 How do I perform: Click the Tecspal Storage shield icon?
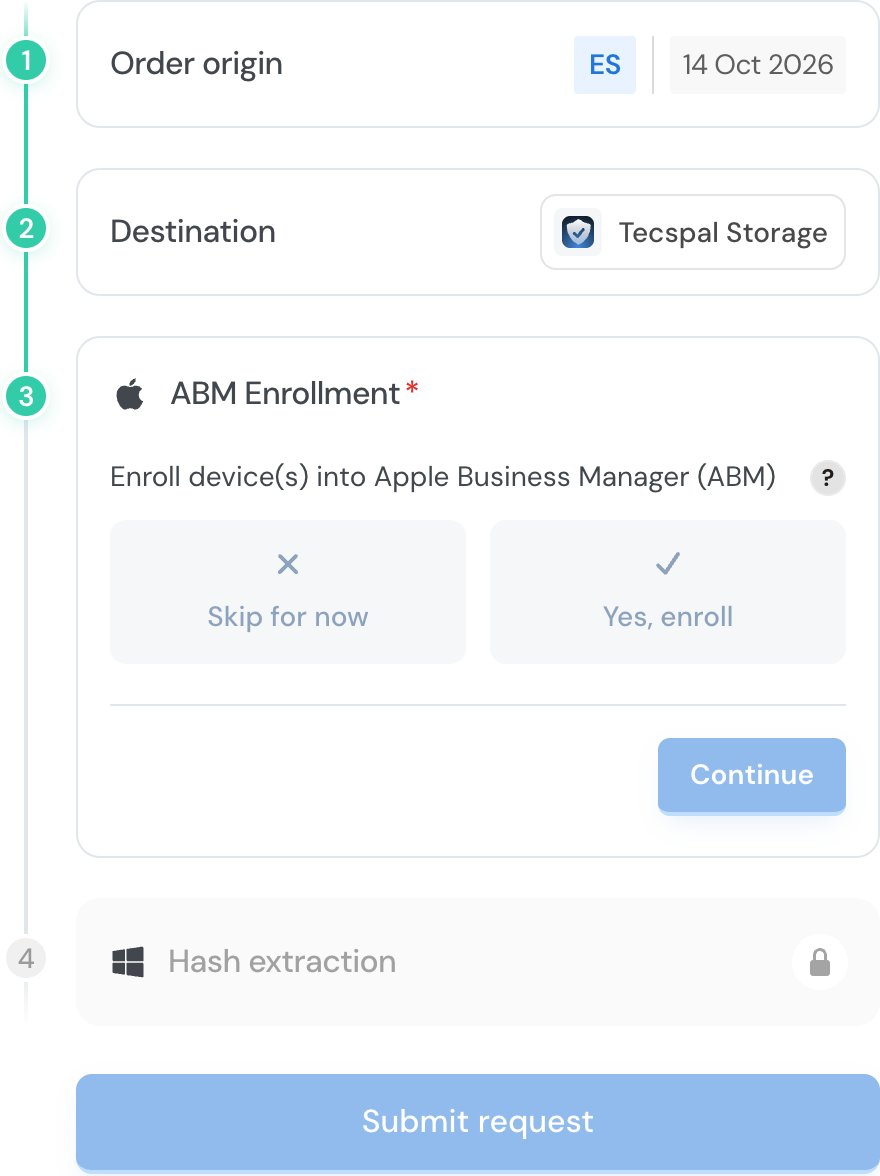[578, 232]
